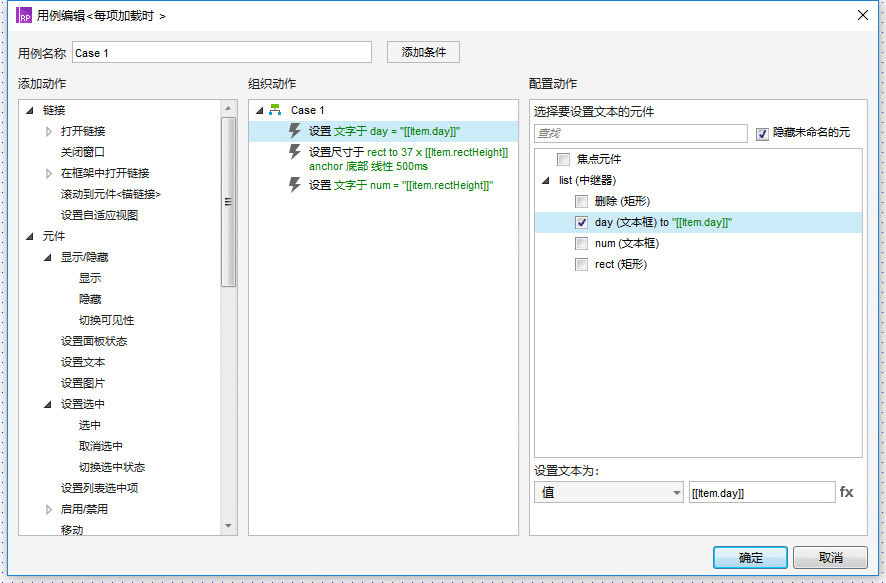Add the 显示 action
886x583 pixels.
point(90,278)
